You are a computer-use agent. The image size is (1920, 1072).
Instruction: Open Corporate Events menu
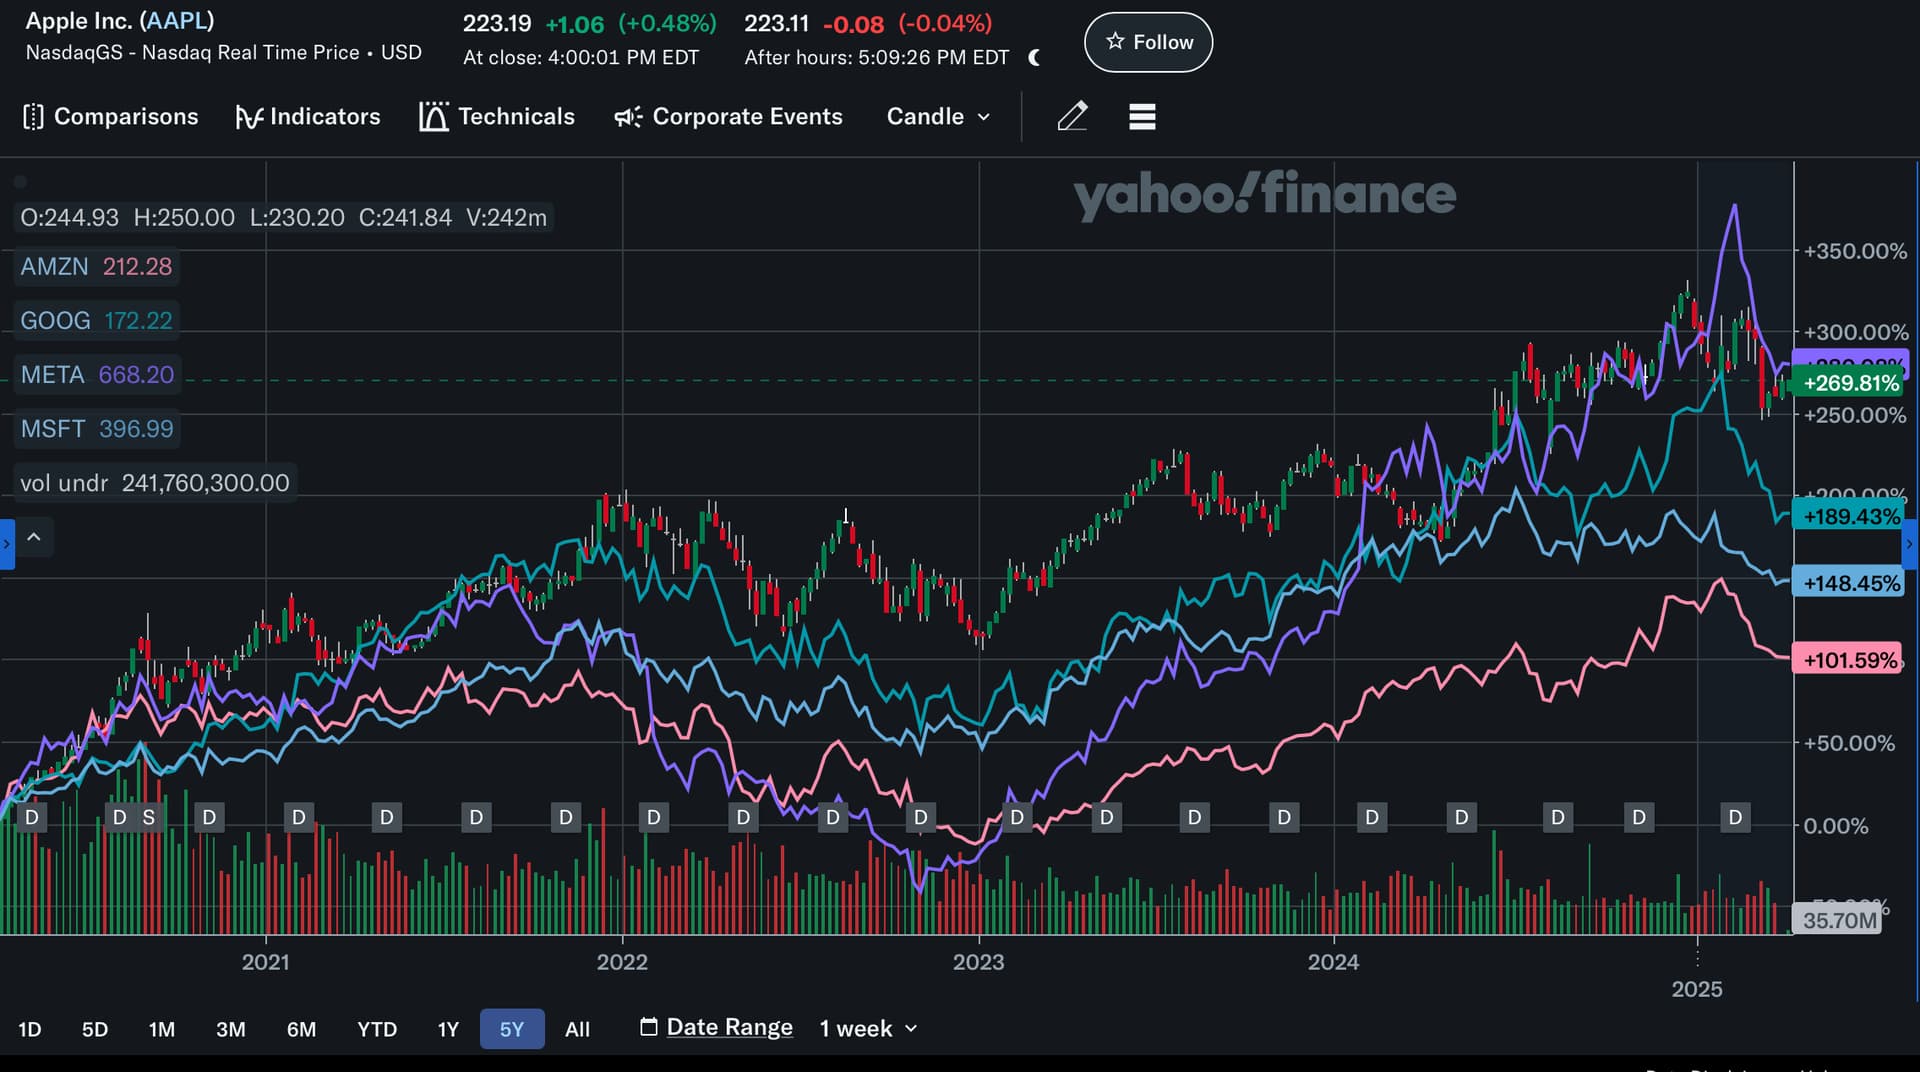pyautogui.click(x=728, y=117)
